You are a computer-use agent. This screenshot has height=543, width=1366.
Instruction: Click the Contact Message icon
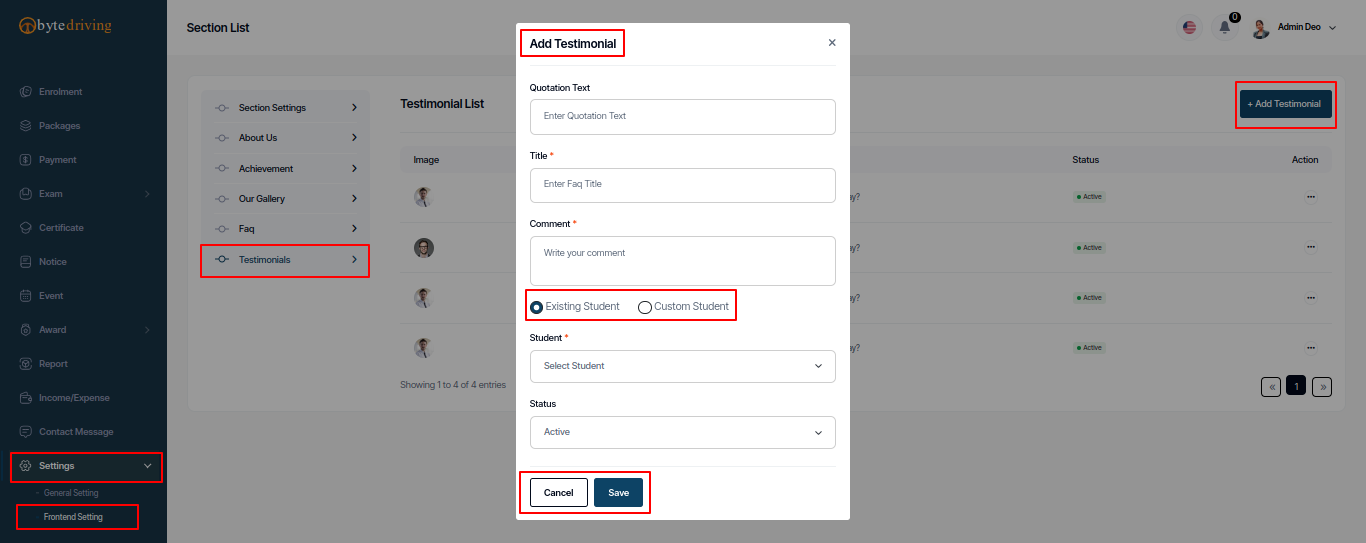pyautogui.click(x=26, y=432)
